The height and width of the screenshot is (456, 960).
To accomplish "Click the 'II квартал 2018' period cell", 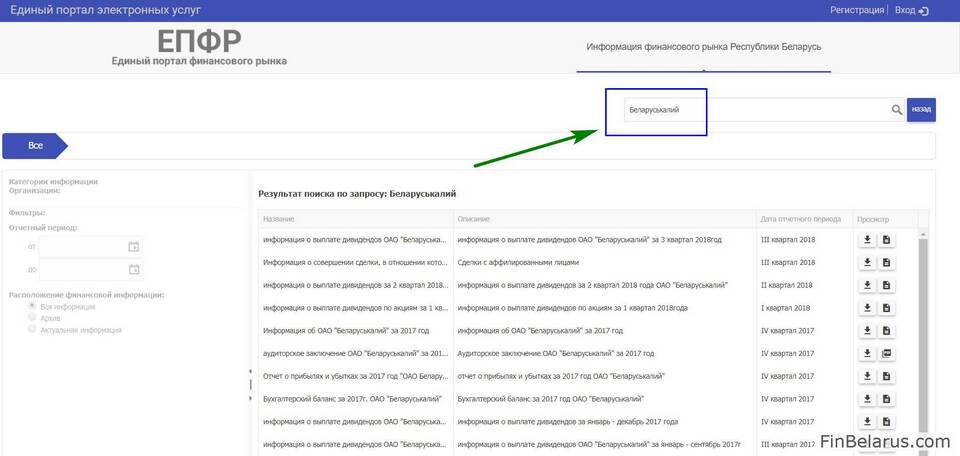I will tap(786, 285).
